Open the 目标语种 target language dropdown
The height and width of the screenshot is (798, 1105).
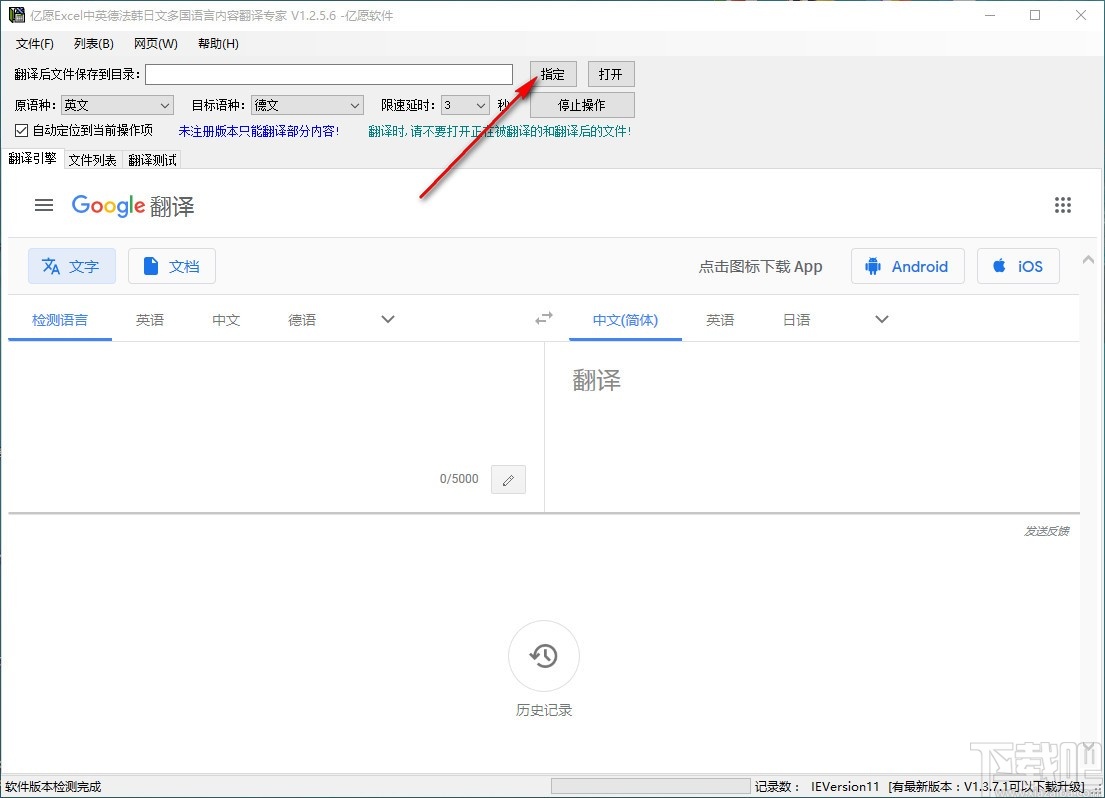click(x=306, y=104)
